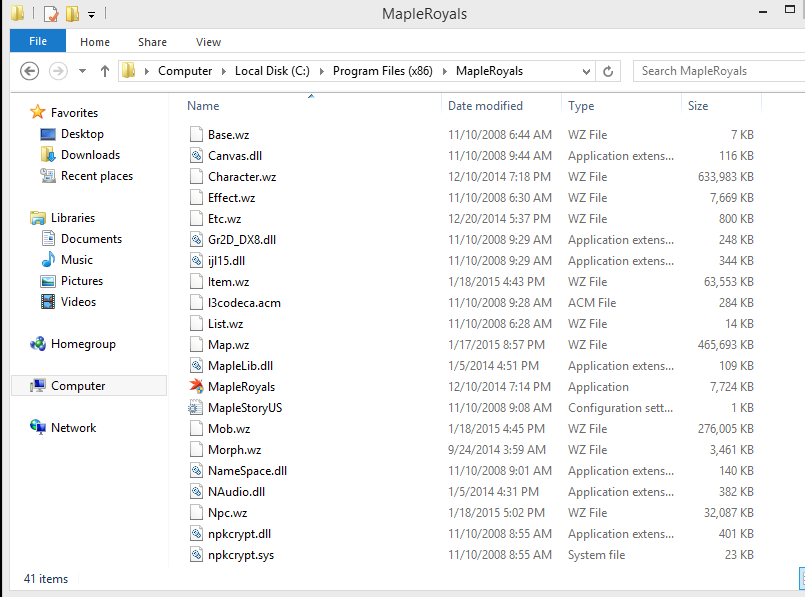The image size is (805, 597).
Task: Open Customize Quick Access Toolbar dropdown
Action: click(91, 15)
